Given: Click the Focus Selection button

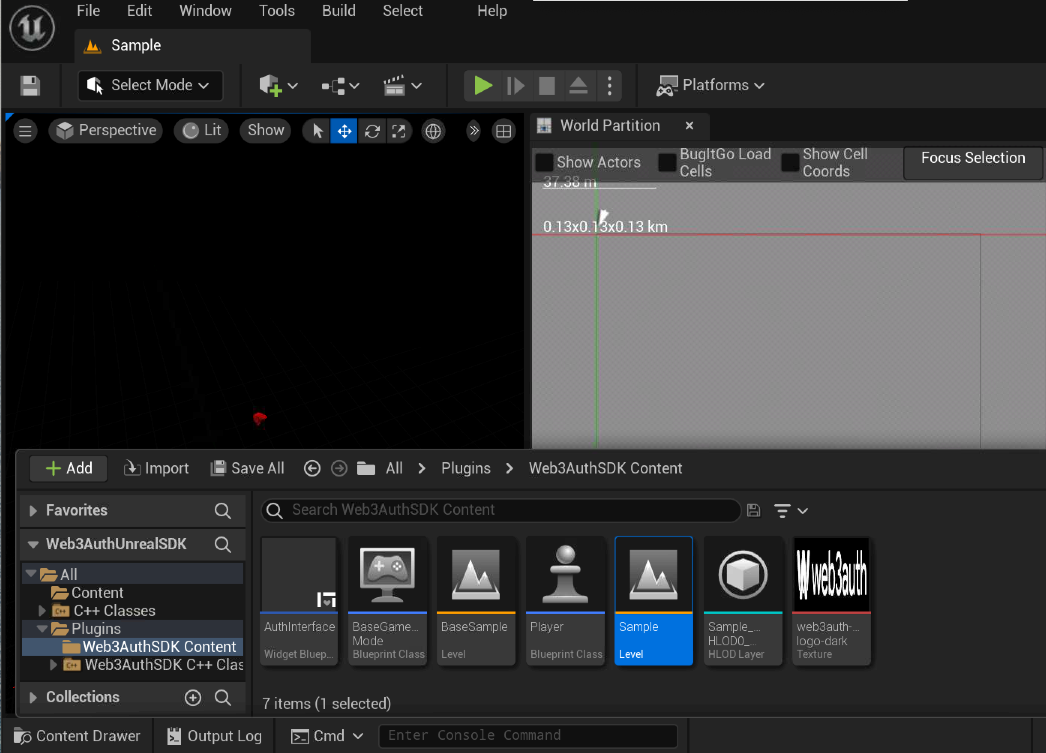Looking at the screenshot, I should tap(971, 158).
